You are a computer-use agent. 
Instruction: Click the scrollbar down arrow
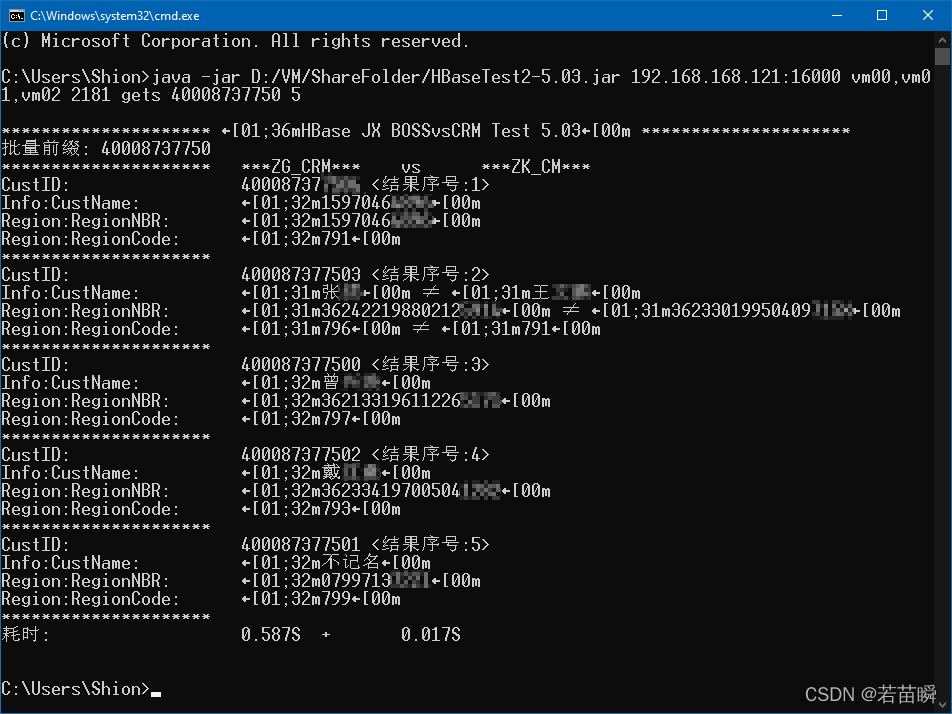pos(942,705)
